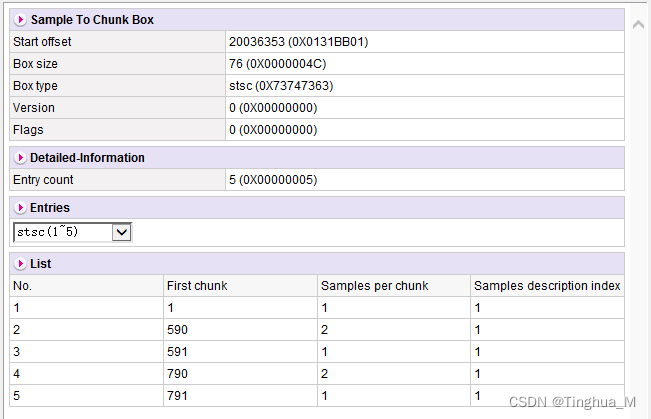Click the Flags label

point(28,130)
